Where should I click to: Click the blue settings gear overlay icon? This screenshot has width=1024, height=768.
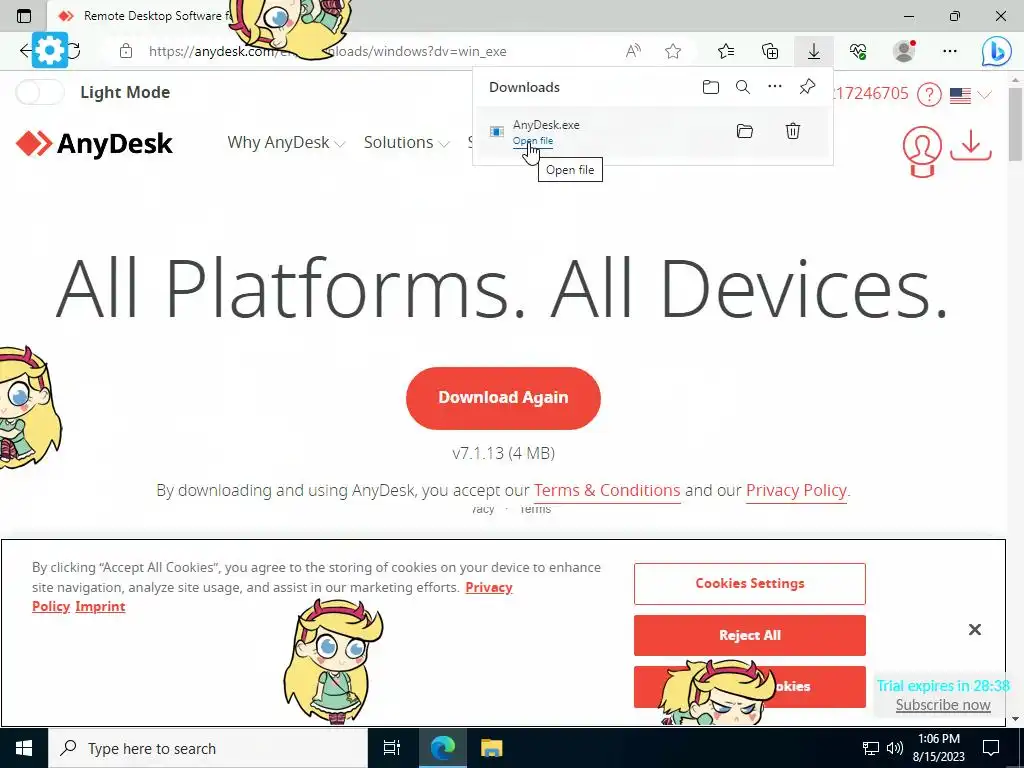click(50, 50)
